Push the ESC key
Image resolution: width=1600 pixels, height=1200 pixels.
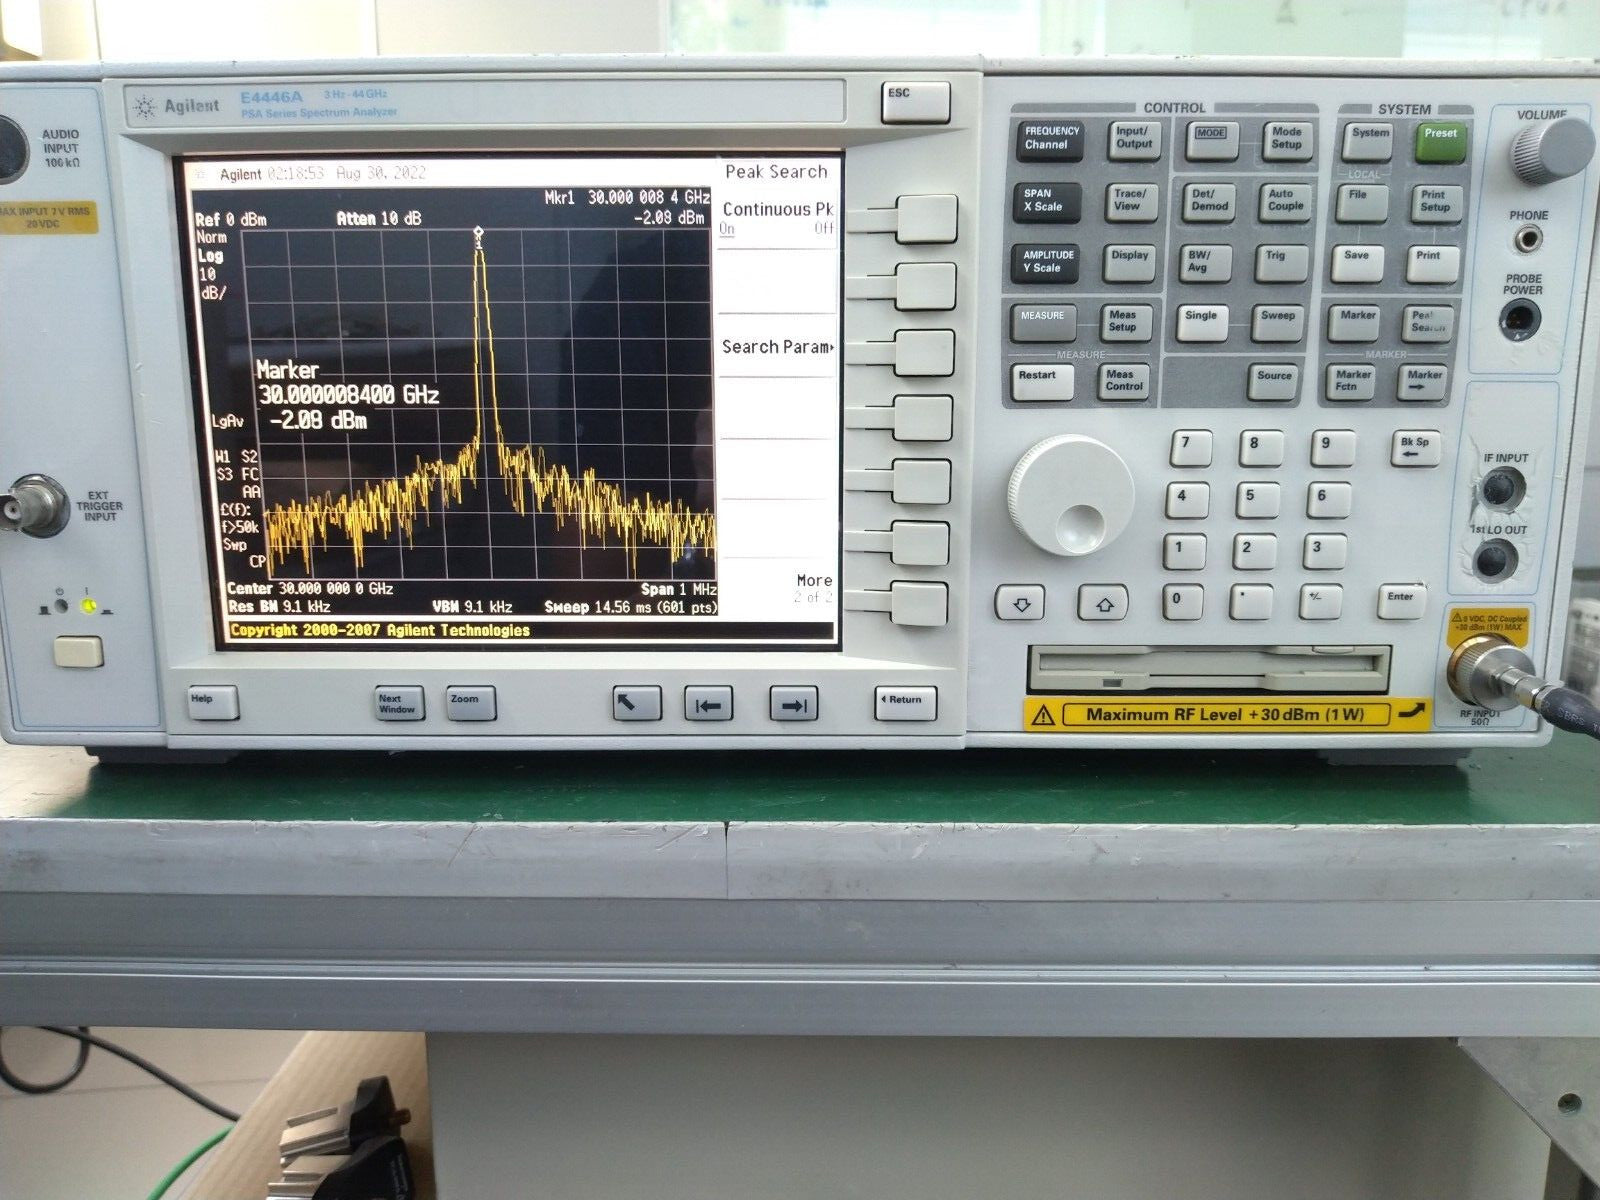915,102
